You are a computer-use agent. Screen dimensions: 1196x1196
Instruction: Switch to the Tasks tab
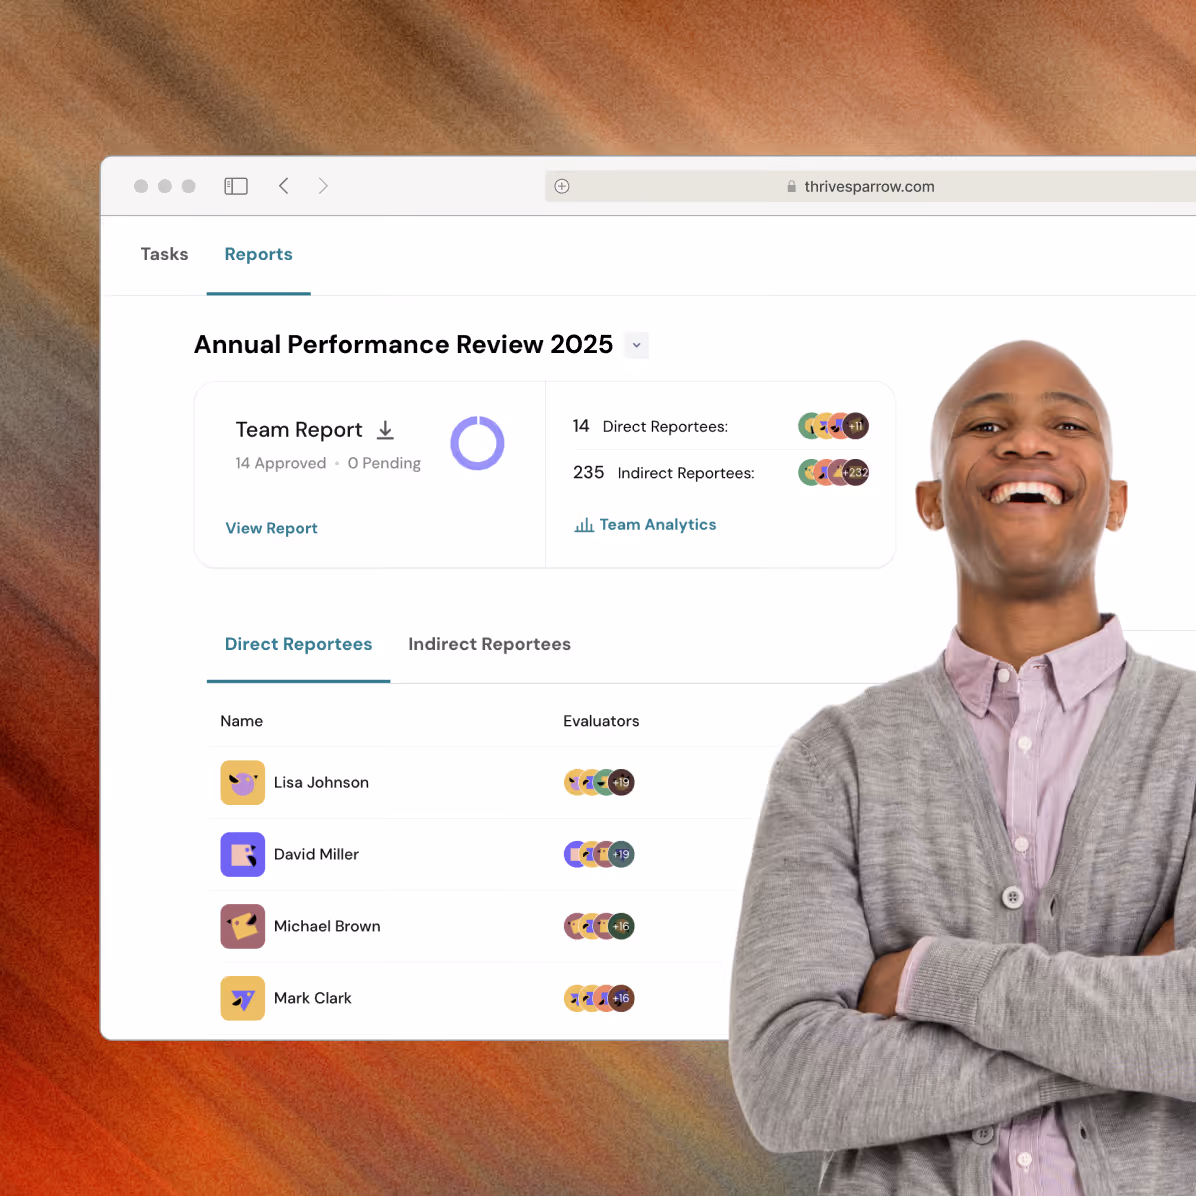(164, 254)
